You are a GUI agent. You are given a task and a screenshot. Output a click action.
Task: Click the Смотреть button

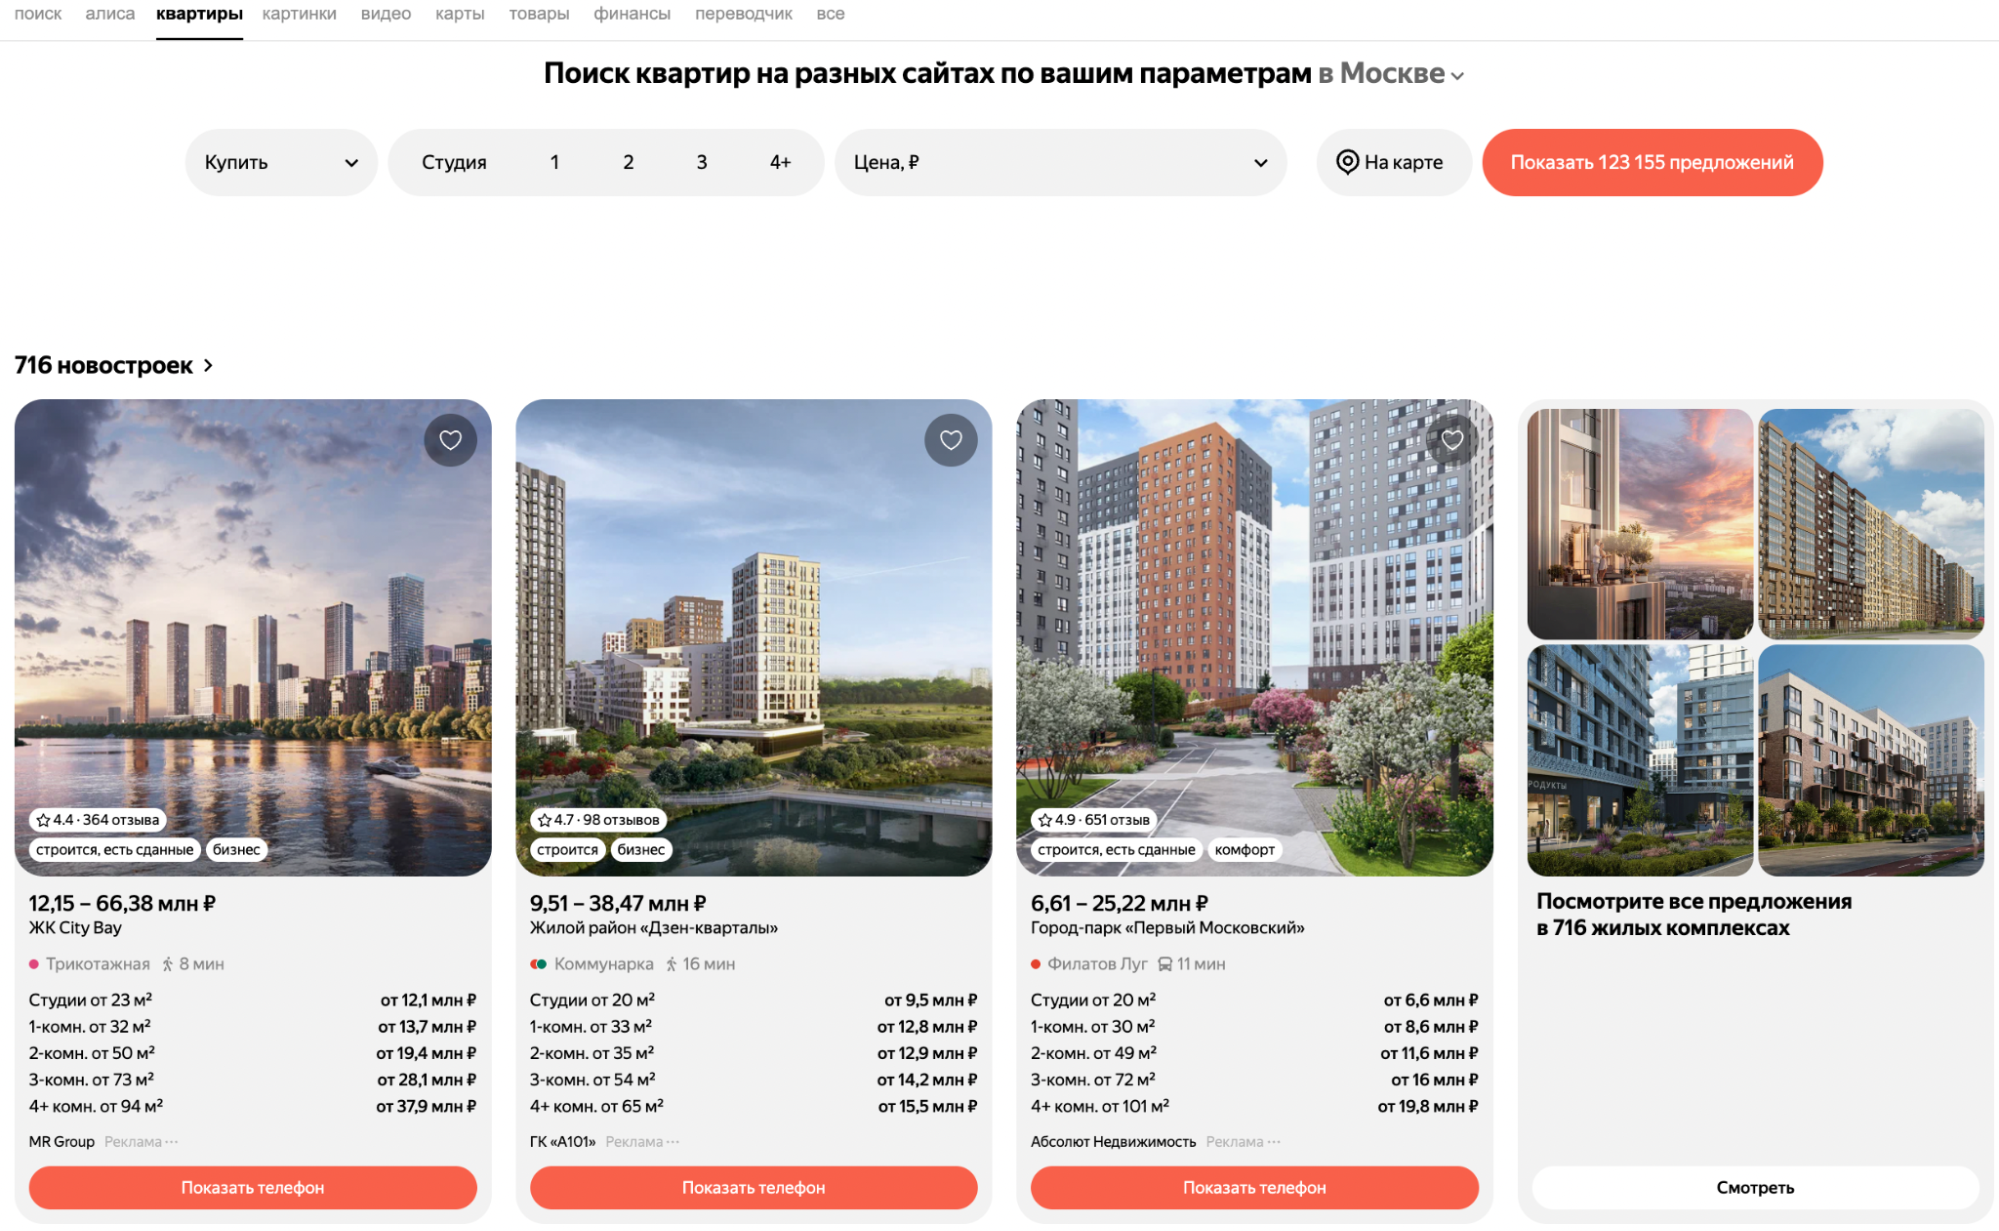1755,1188
